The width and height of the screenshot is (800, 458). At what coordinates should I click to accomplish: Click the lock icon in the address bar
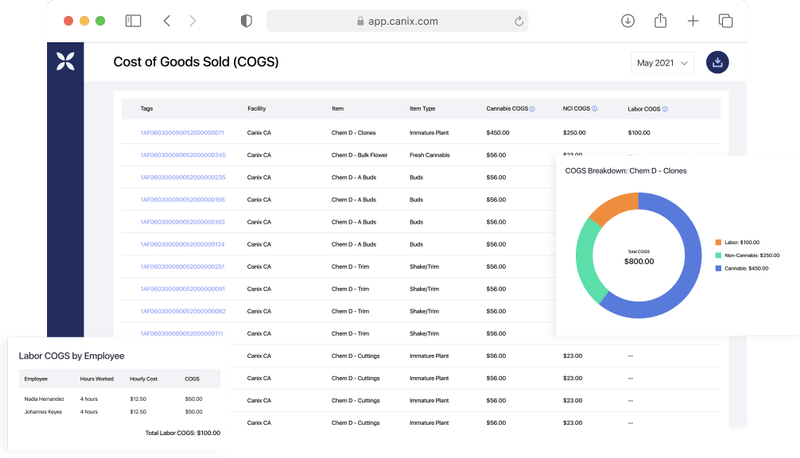(360, 21)
